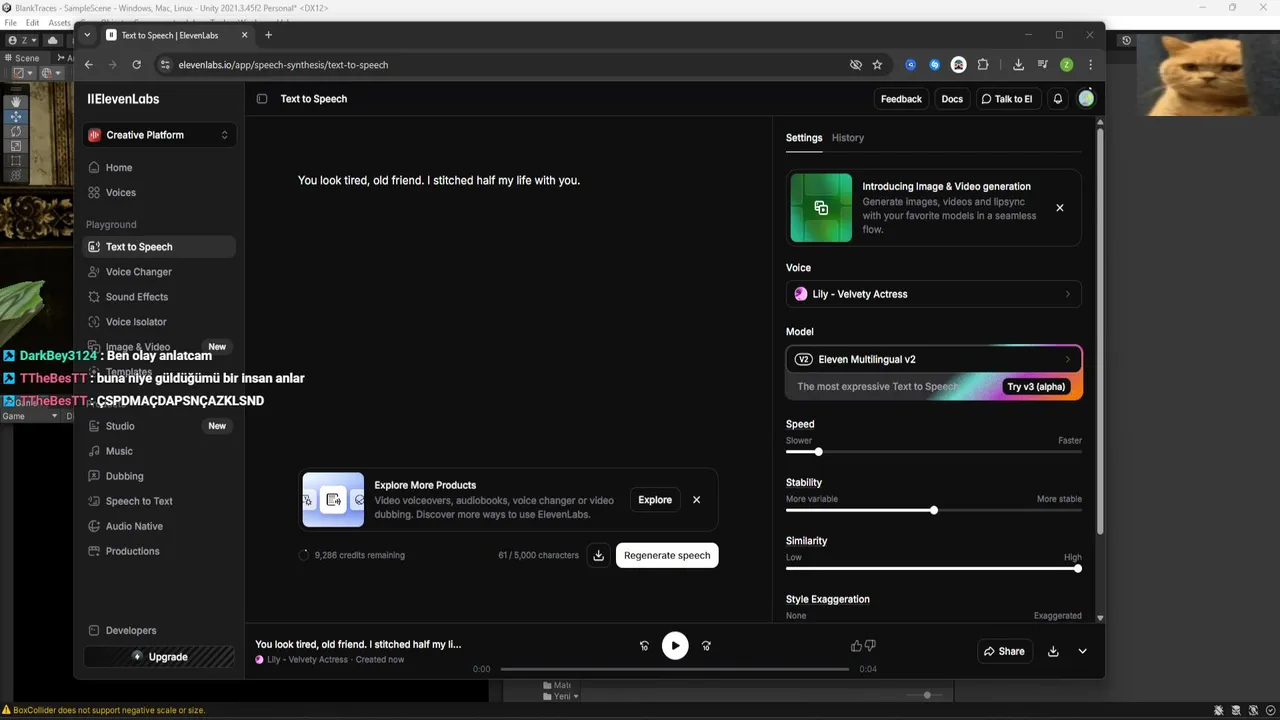This screenshot has height=720, width=1280.
Task: Dismiss the Explore More Products banner
Action: pyautogui.click(x=697, y=500)
